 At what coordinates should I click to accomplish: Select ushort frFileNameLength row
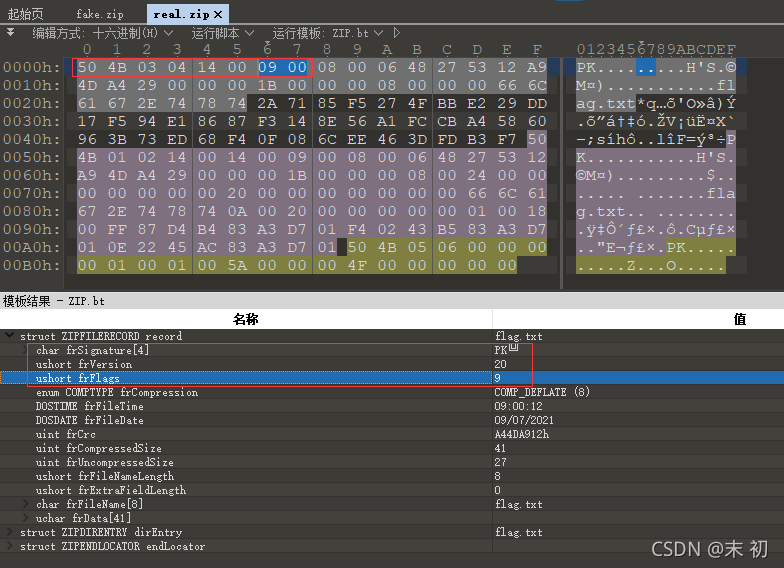(392, 476)
